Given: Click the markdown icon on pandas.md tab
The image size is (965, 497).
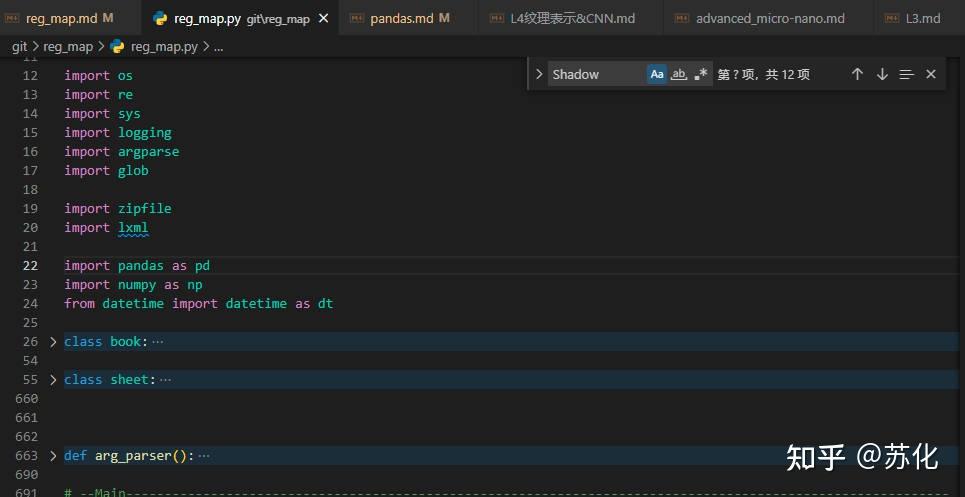Looking at the screenshot, I should pos(357,18).
